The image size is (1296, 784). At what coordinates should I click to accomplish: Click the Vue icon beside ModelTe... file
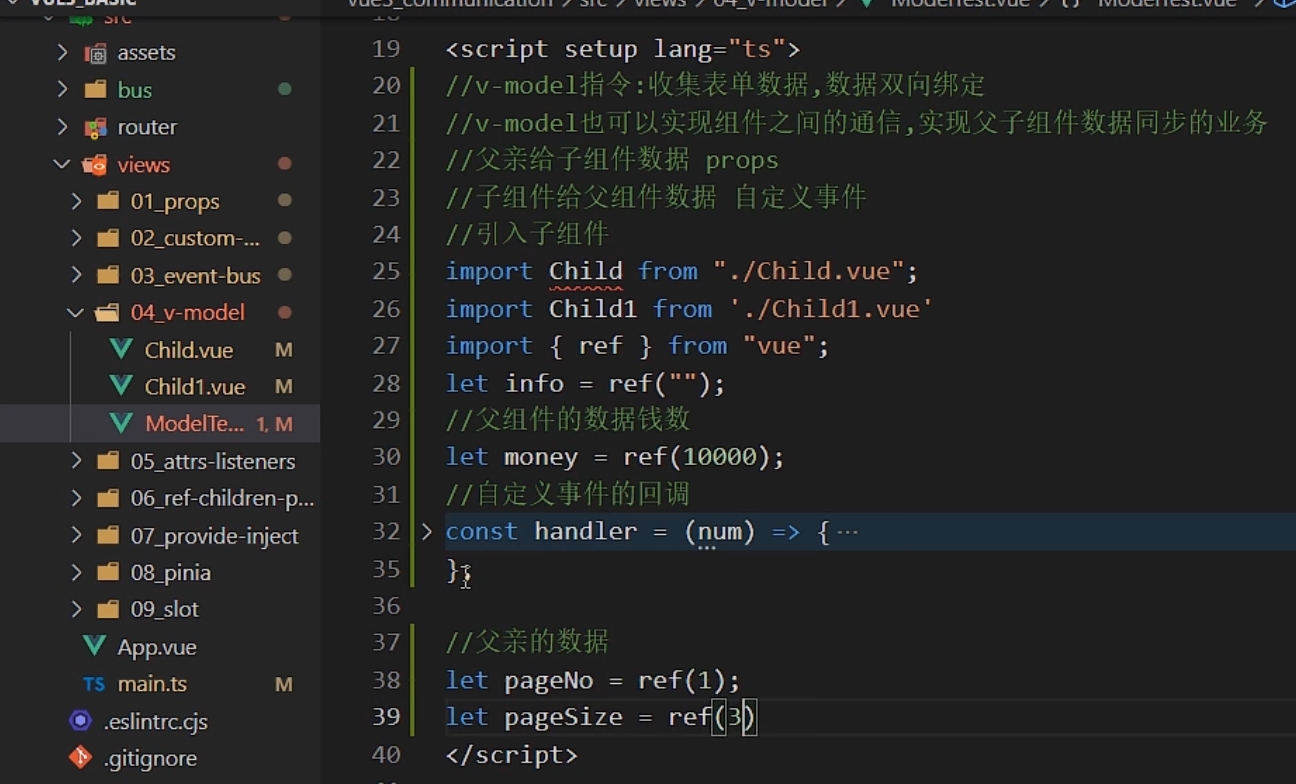[x=122, y=423]
